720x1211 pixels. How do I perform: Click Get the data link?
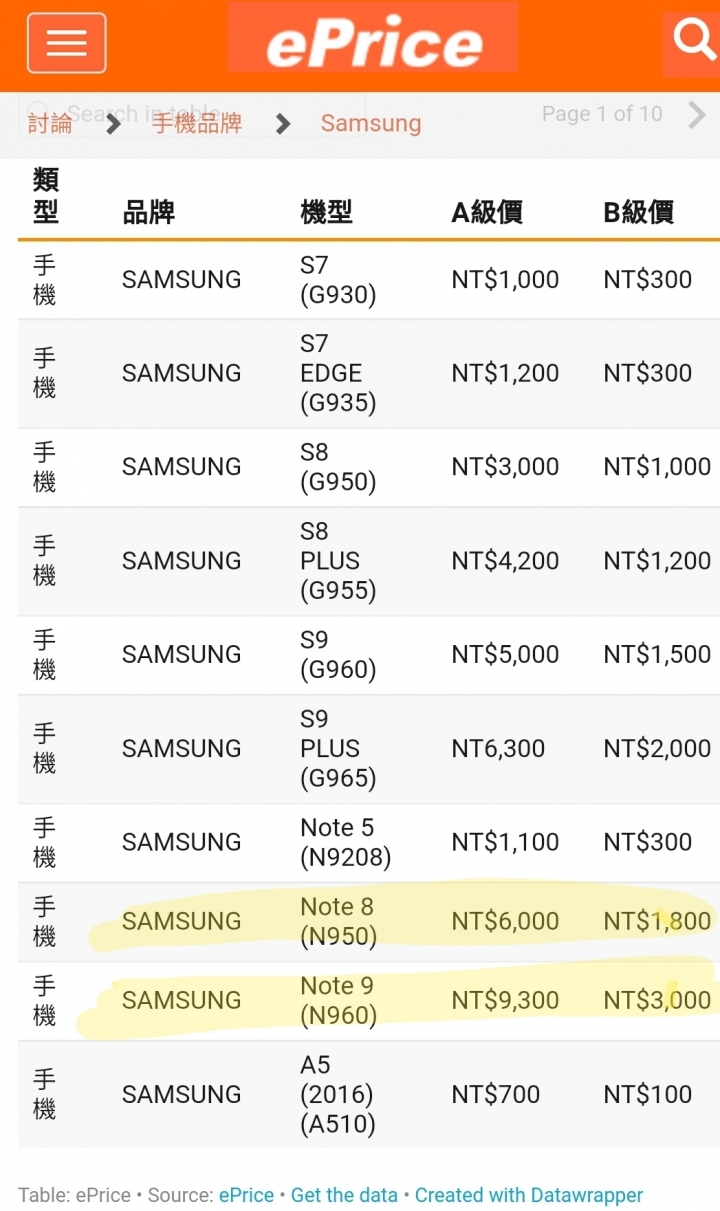pyautogui.click(x=343, y=1195)
